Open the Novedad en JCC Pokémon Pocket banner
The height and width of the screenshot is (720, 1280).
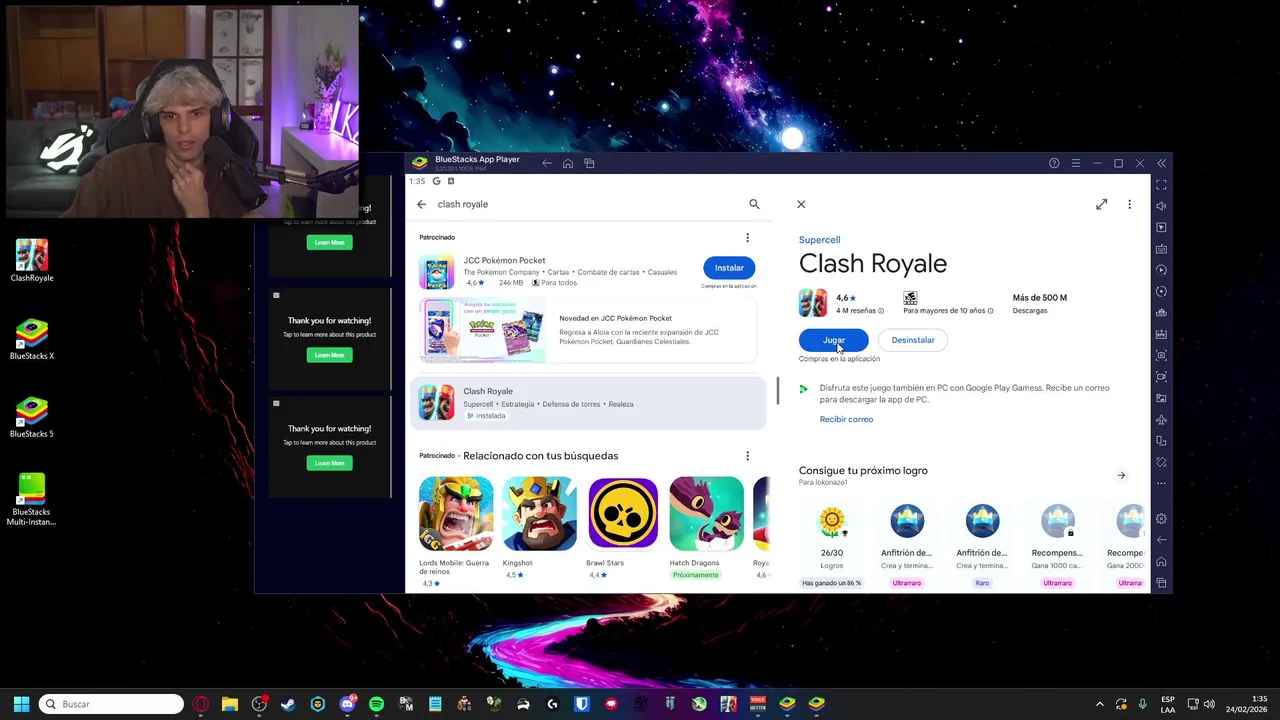(x=587, y=331)
